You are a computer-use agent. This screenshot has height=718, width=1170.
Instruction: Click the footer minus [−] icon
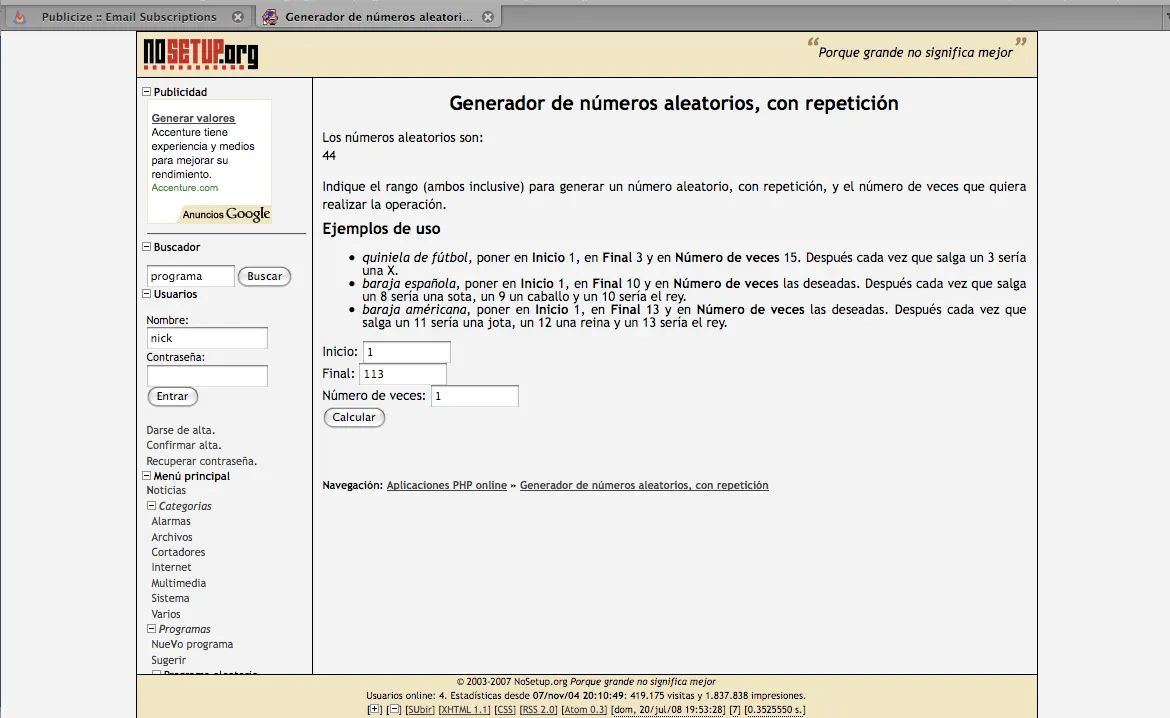click(x=395, y=710)
